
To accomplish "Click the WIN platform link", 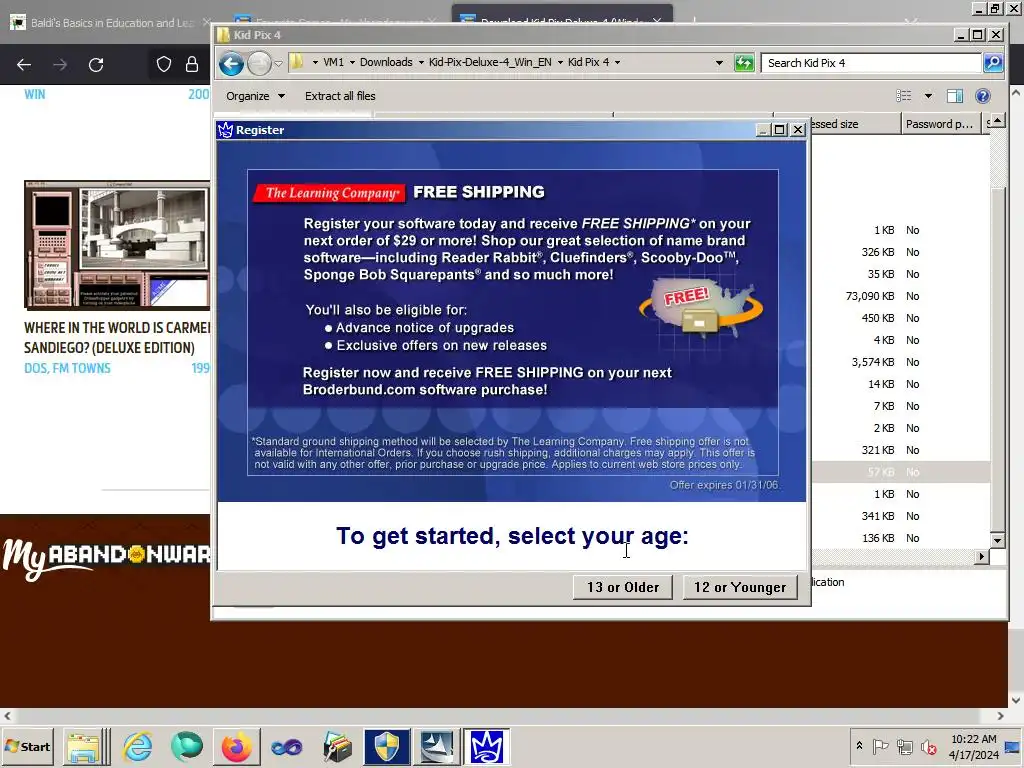I will [x=35, y=94].
